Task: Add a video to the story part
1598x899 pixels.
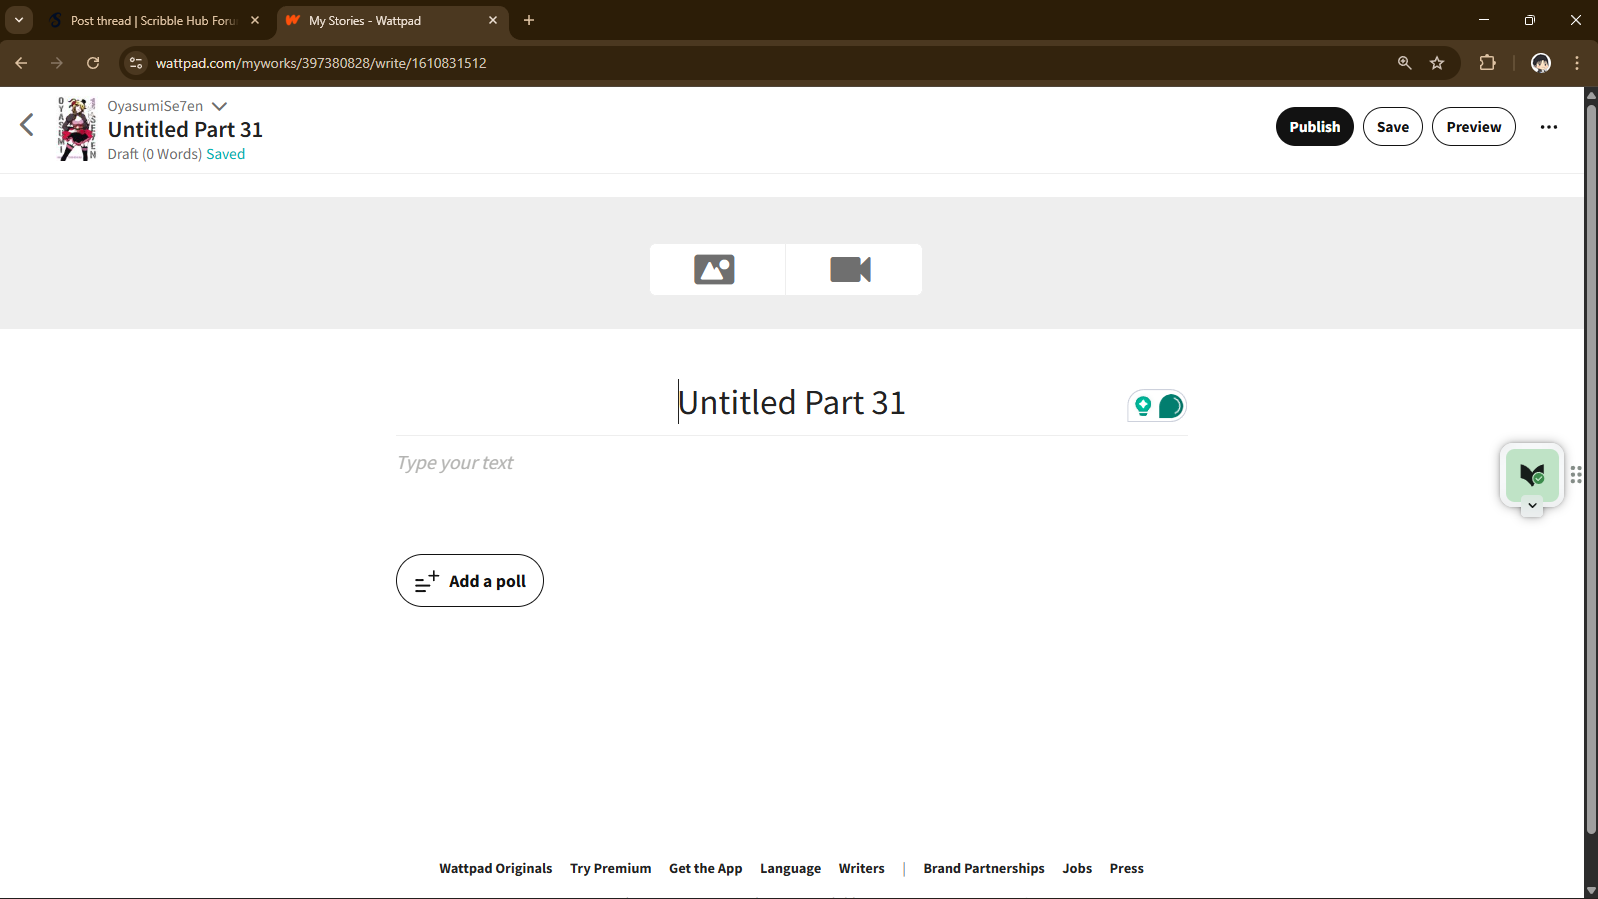Action: pyautogui.click(x=851, y=269)
